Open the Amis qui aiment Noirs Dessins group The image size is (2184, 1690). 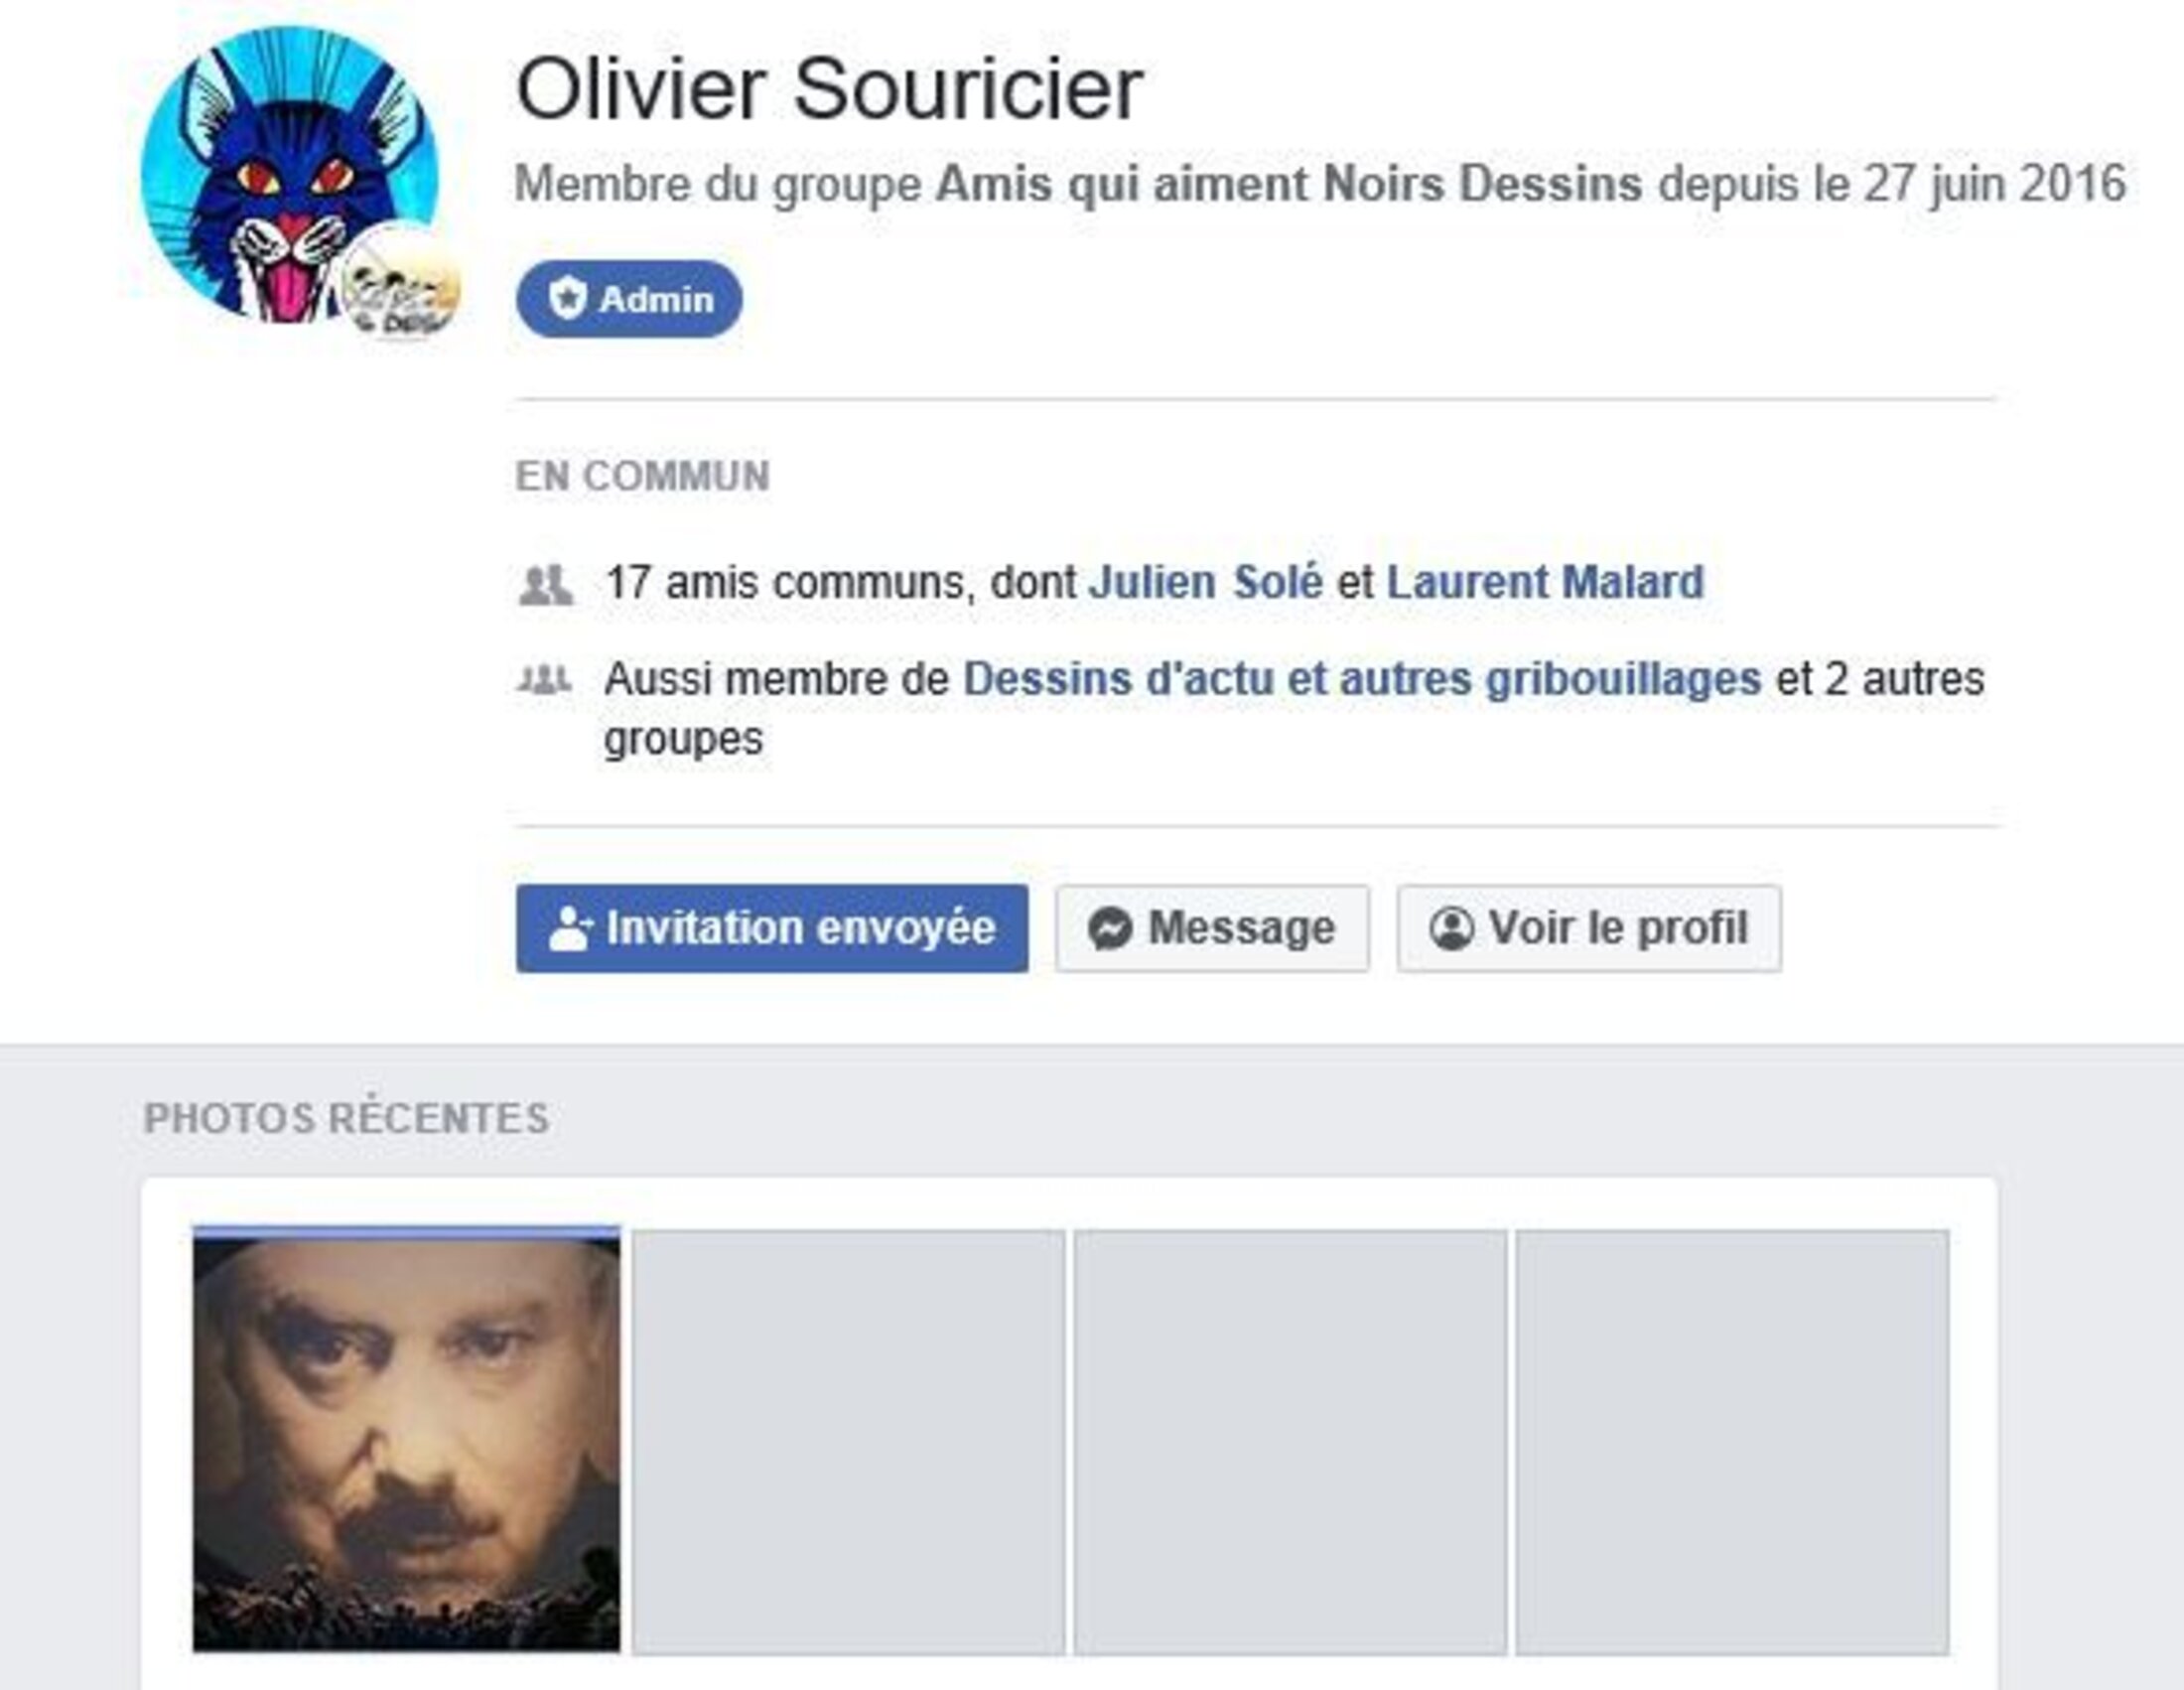(x=1289, y=184)
